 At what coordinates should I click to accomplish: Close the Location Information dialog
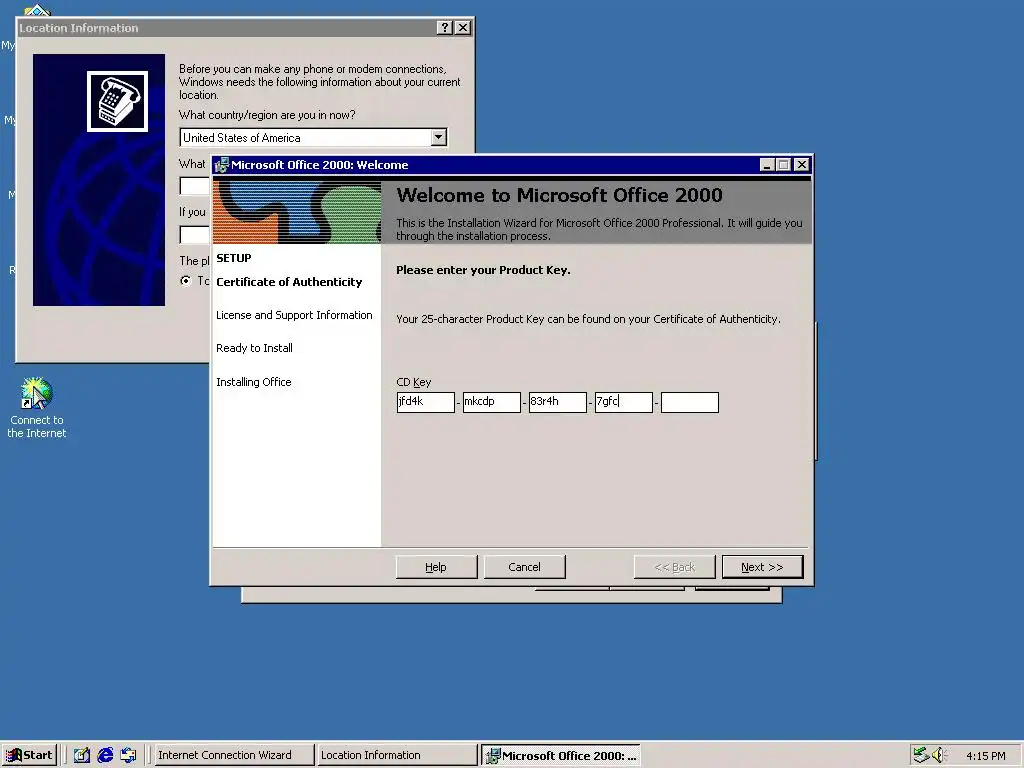coord(462,27)
